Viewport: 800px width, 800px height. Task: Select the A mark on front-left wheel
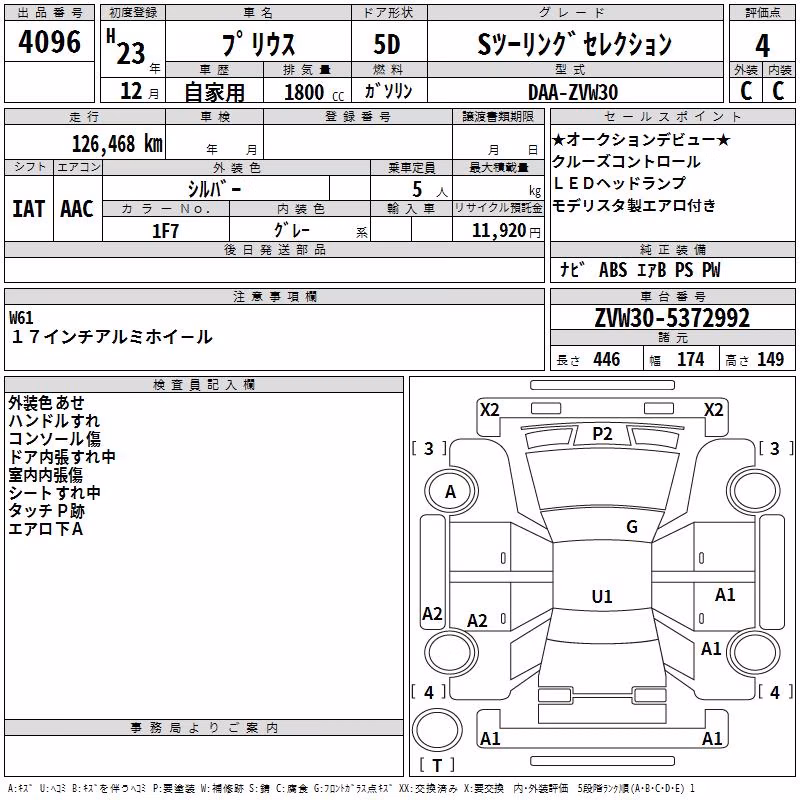(450, 491)
